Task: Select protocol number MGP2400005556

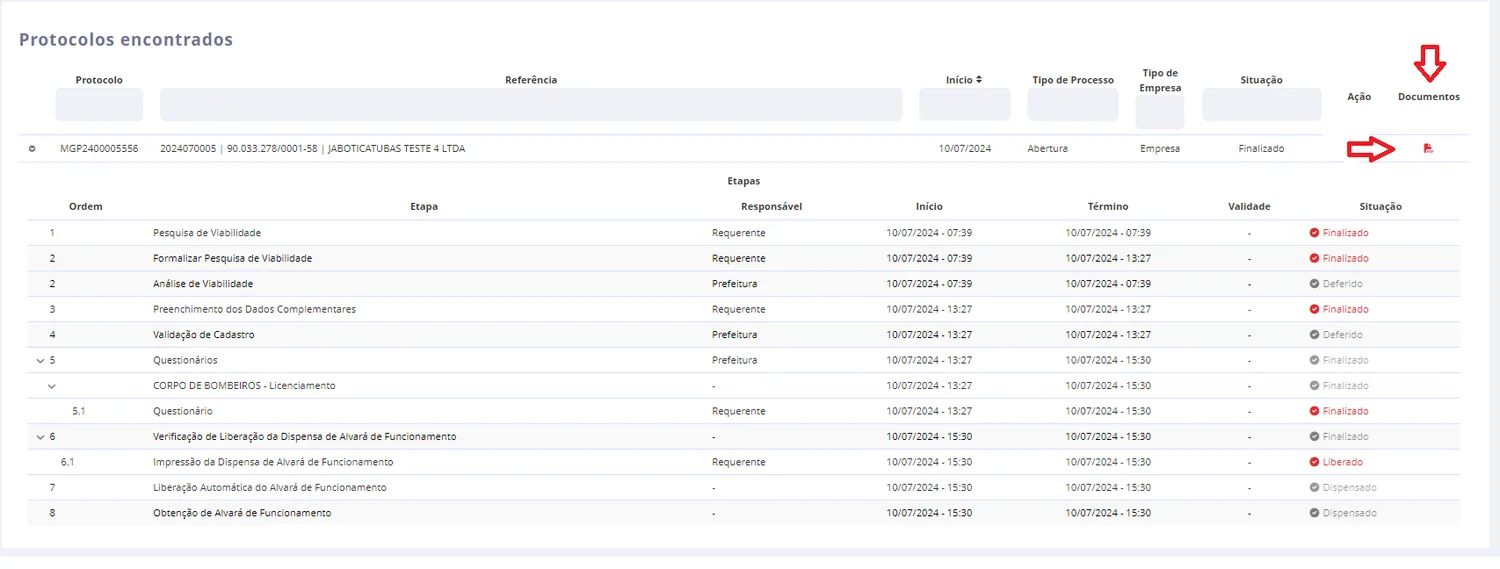Action: pos(99,149)
